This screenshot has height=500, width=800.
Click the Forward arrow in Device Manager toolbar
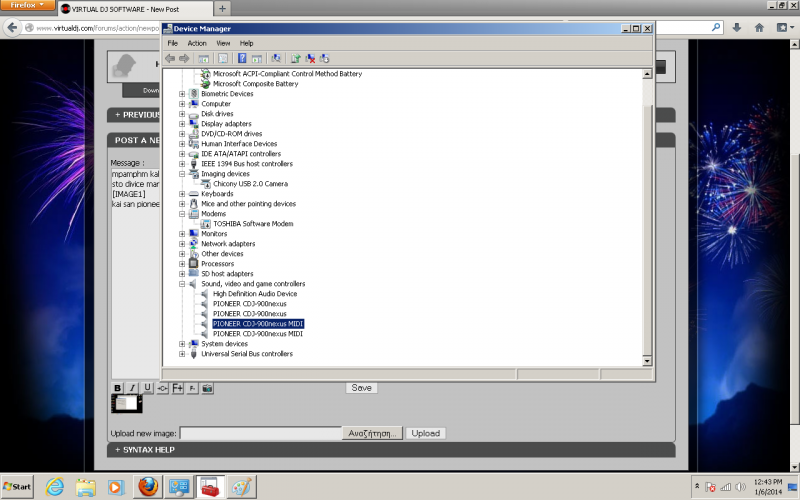(184, 59)
